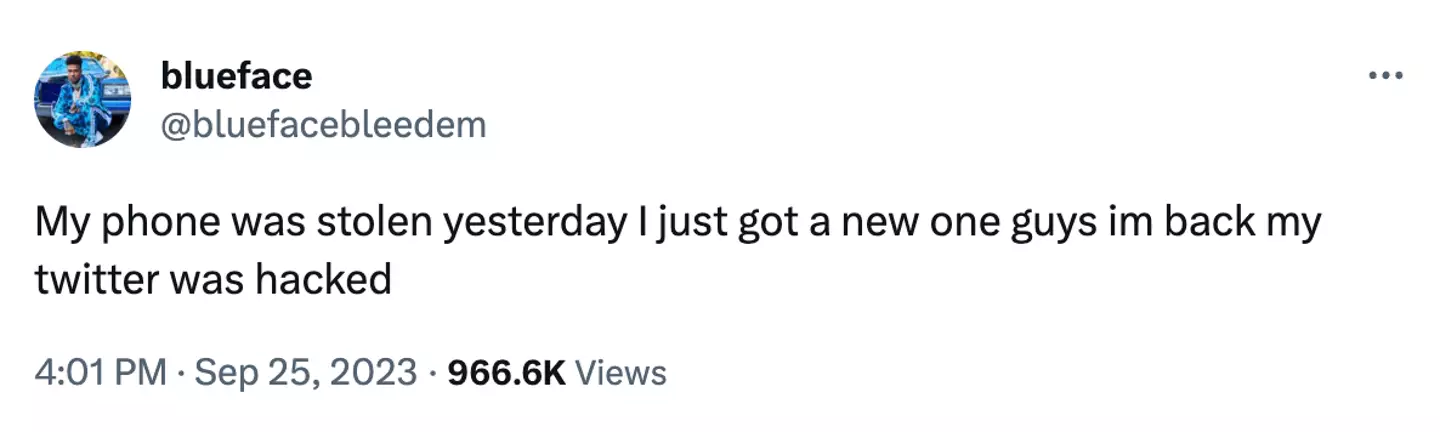The width and height of the screenshot is (1440, 432).
Task: Click the Sep 25, 2023 date
Action: tap(305, 373)
